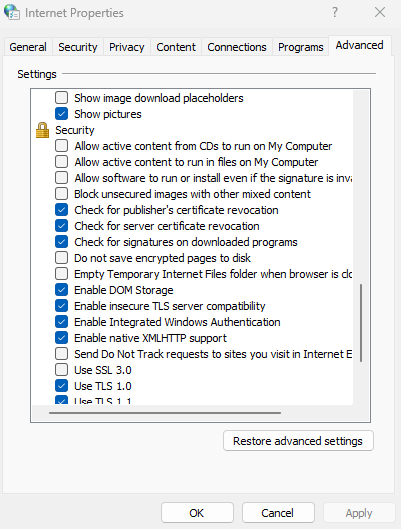Enable Use SSL 3.0 checkbox
Screen dimensions: 401x529
[x=61, y=370]
